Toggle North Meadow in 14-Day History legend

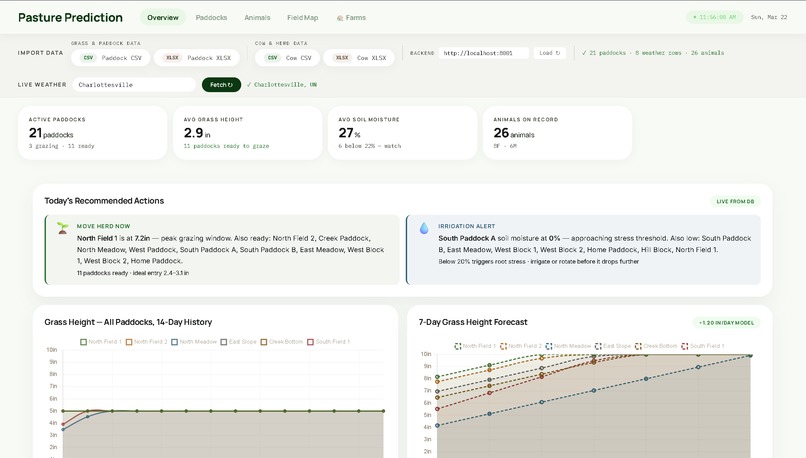[x=194, y=342]
